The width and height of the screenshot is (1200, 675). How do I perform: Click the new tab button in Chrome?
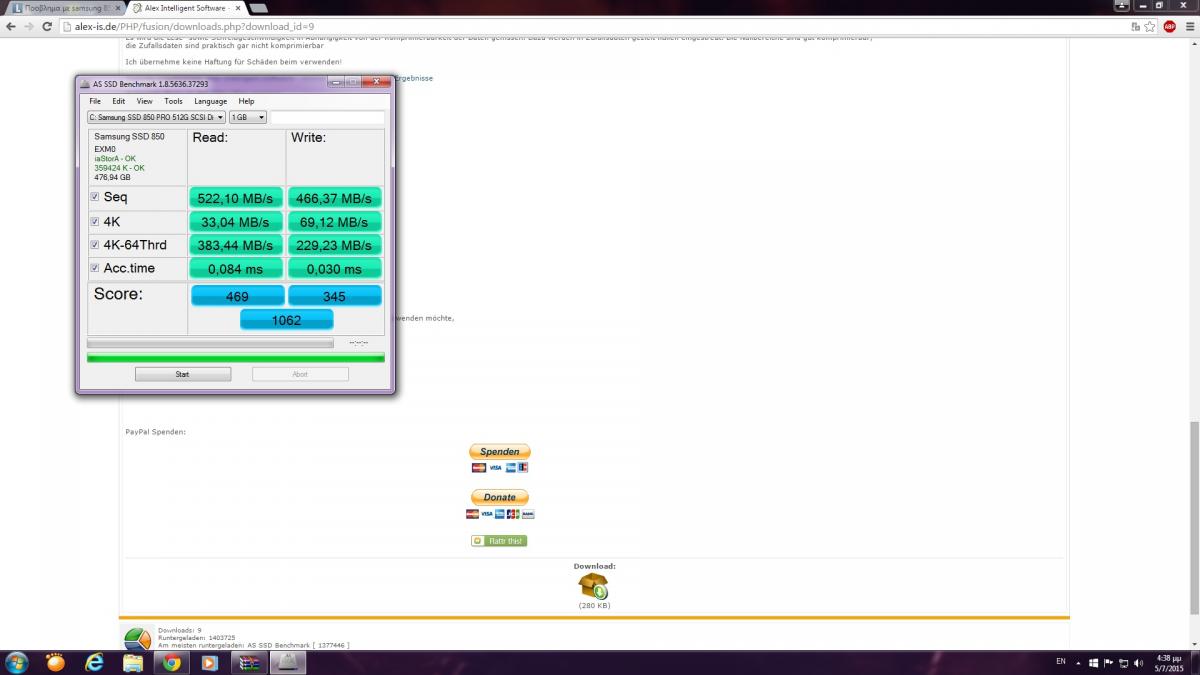click(257, 8)
